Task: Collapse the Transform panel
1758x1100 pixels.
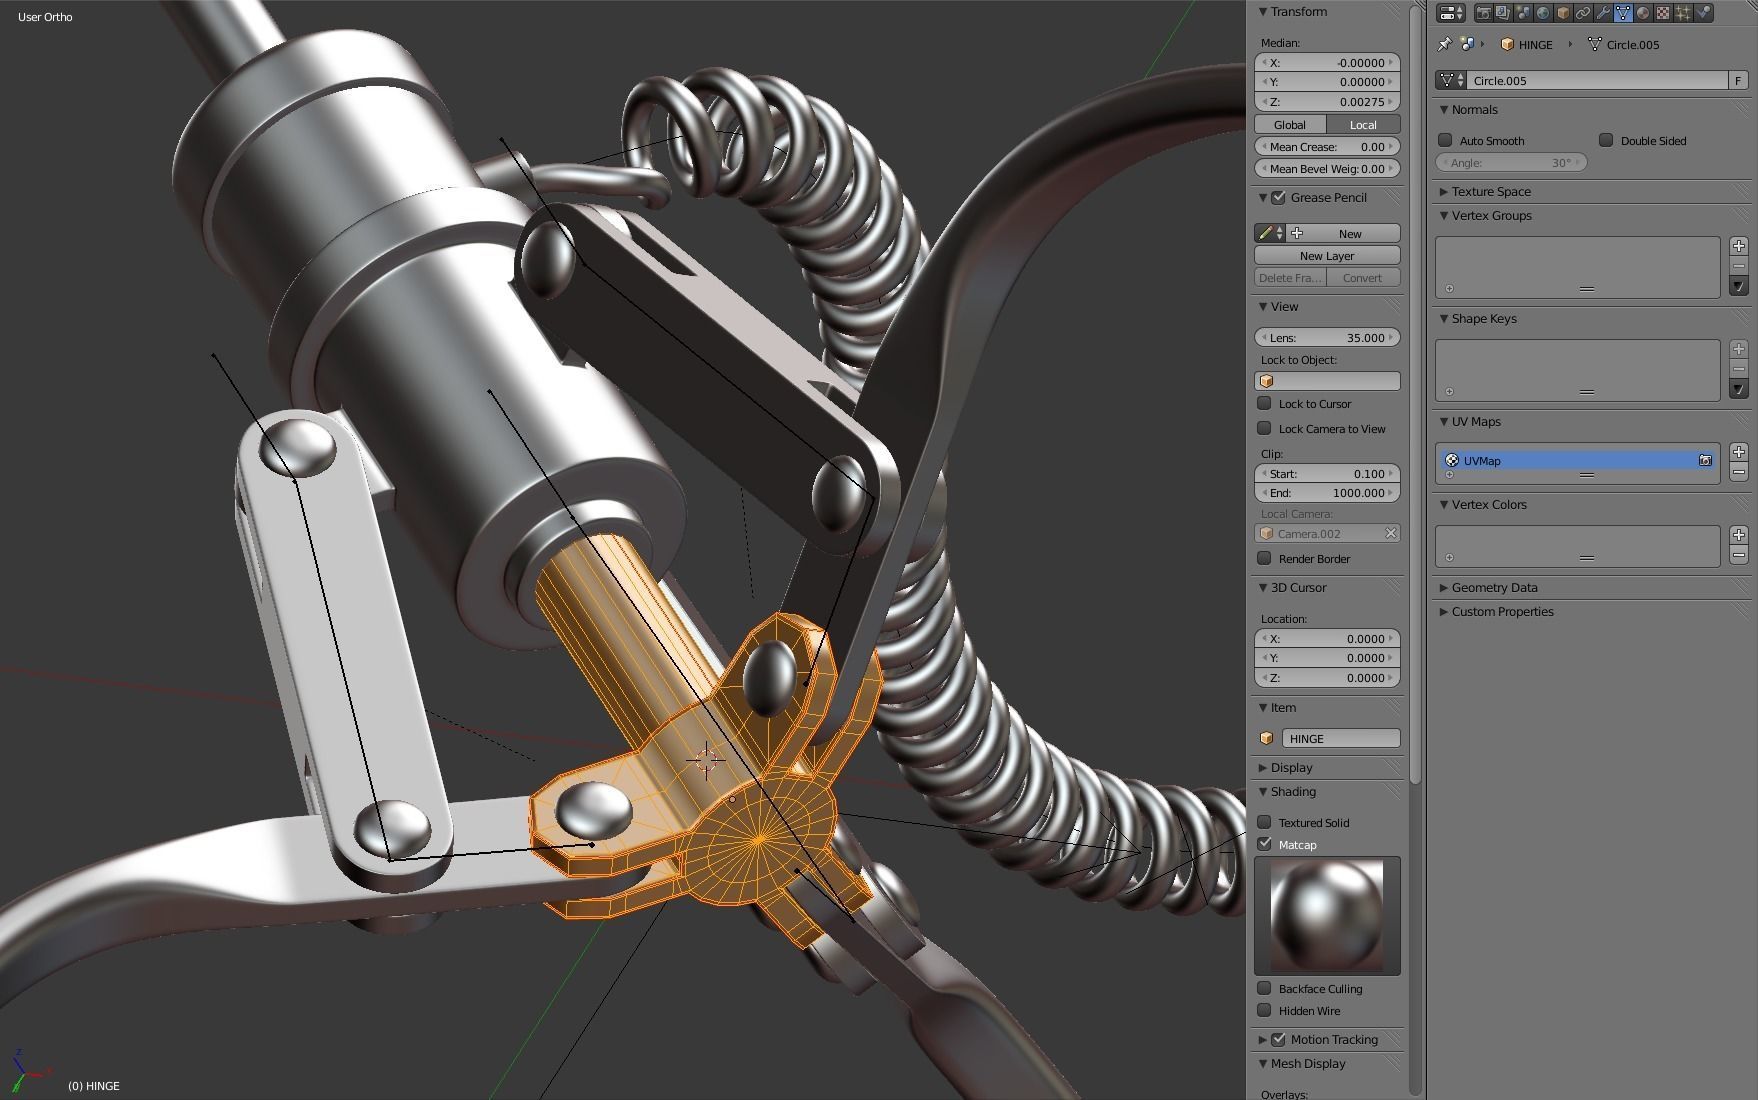Action: coord(1263,12)
